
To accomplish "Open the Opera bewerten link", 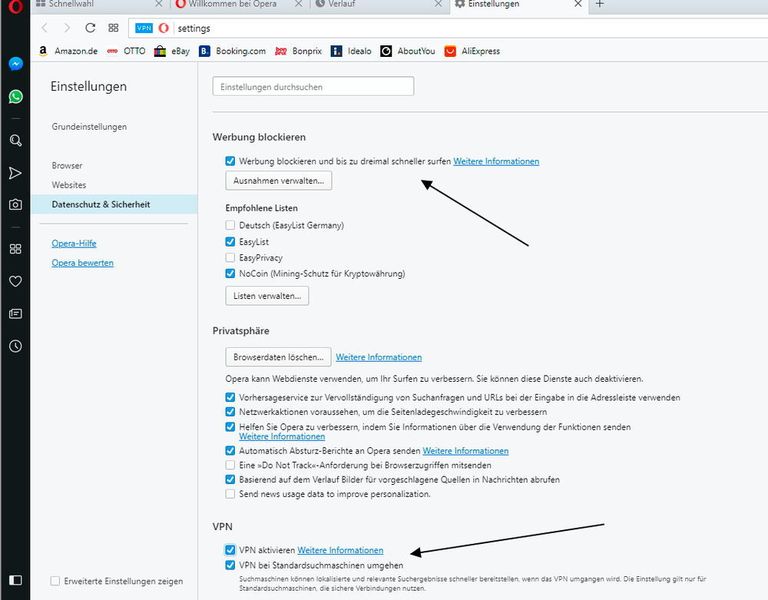I will tap(82, 263).
